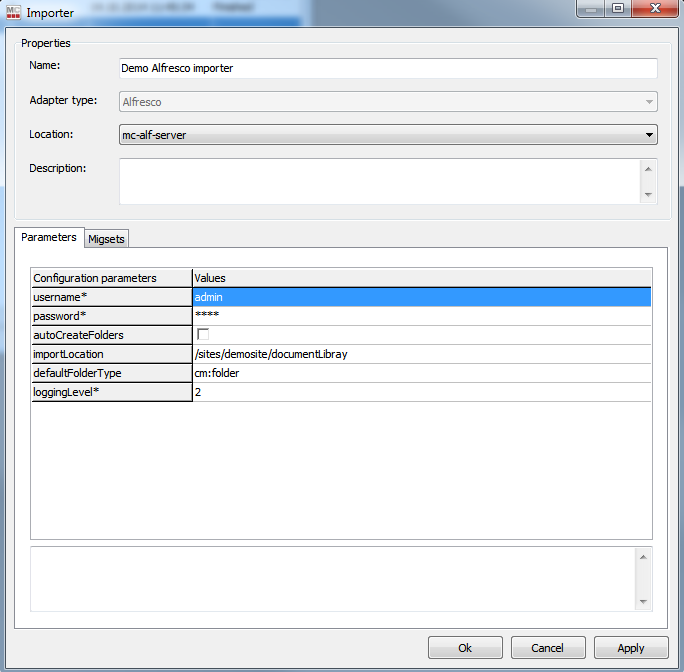Click the Cancel button

(x=547, y=648)
